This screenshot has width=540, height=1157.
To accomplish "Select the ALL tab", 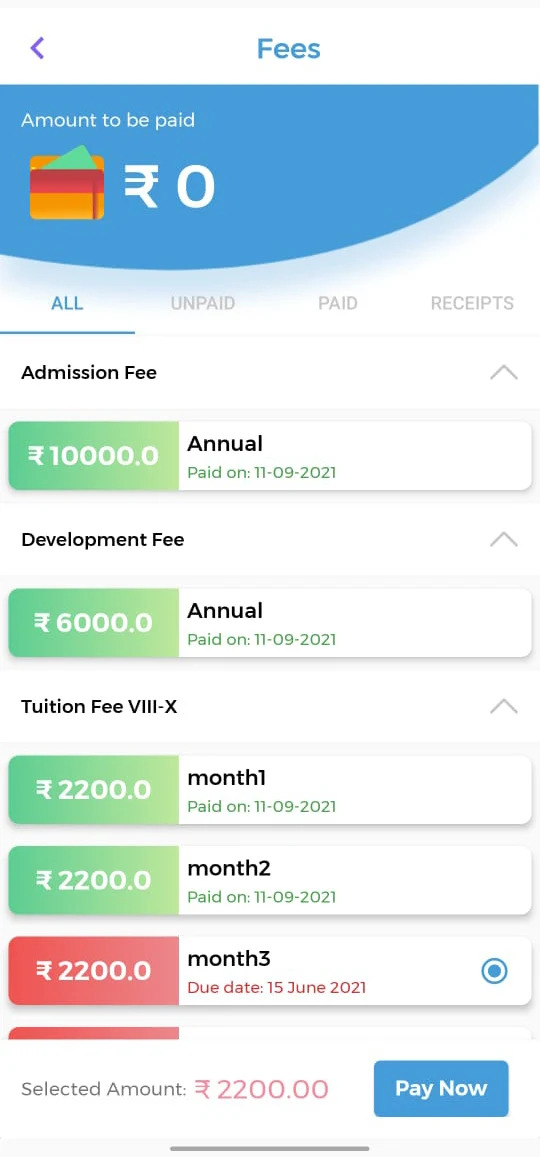I will click(x=67, y=303).
